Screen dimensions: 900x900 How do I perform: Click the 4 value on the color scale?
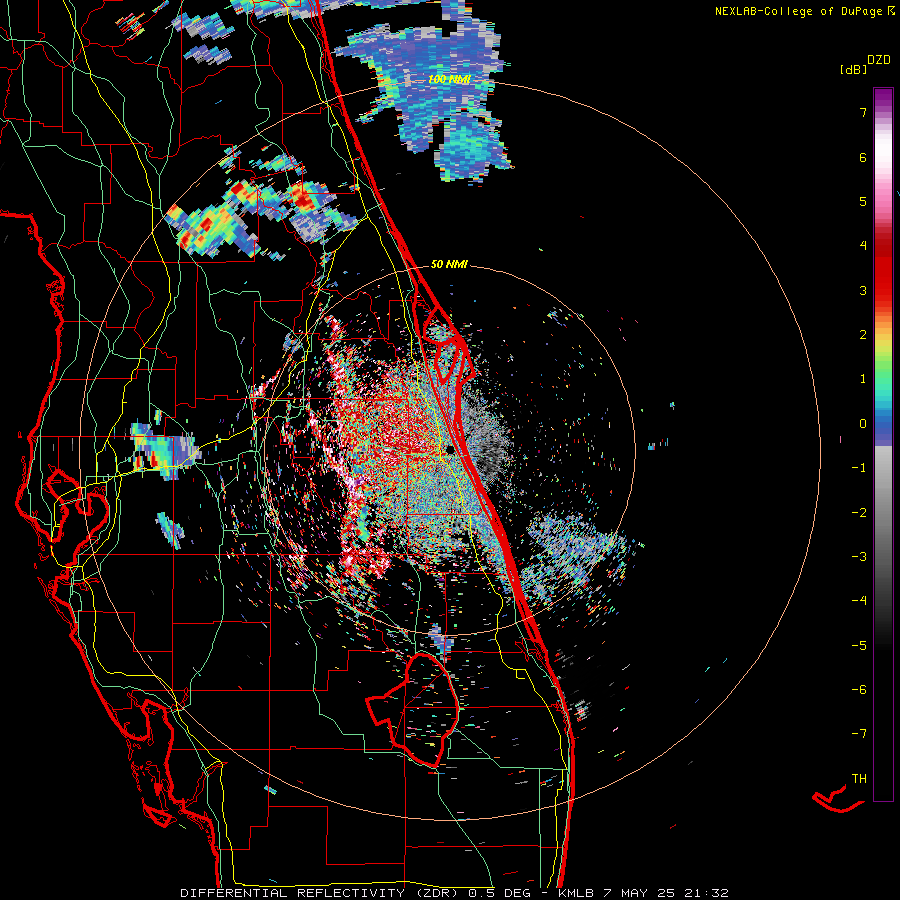[x=863, y=246]
